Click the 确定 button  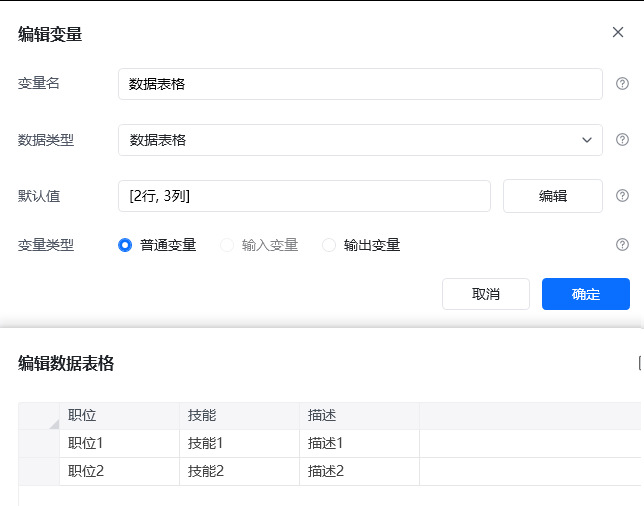point(586,294)
